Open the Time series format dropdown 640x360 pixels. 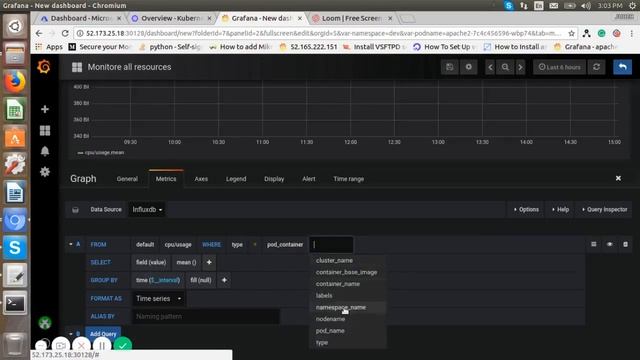(158, 298)
